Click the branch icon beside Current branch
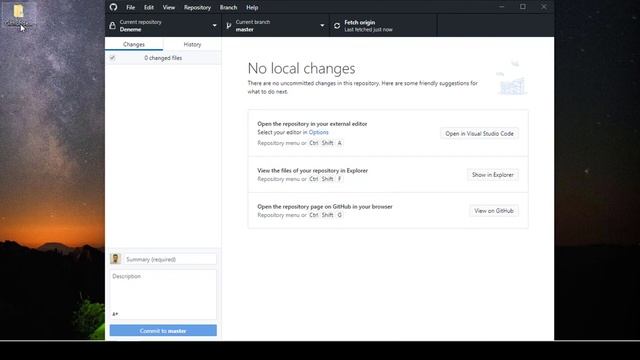Viewport: 640px width, 360px height. click(229, 26)
